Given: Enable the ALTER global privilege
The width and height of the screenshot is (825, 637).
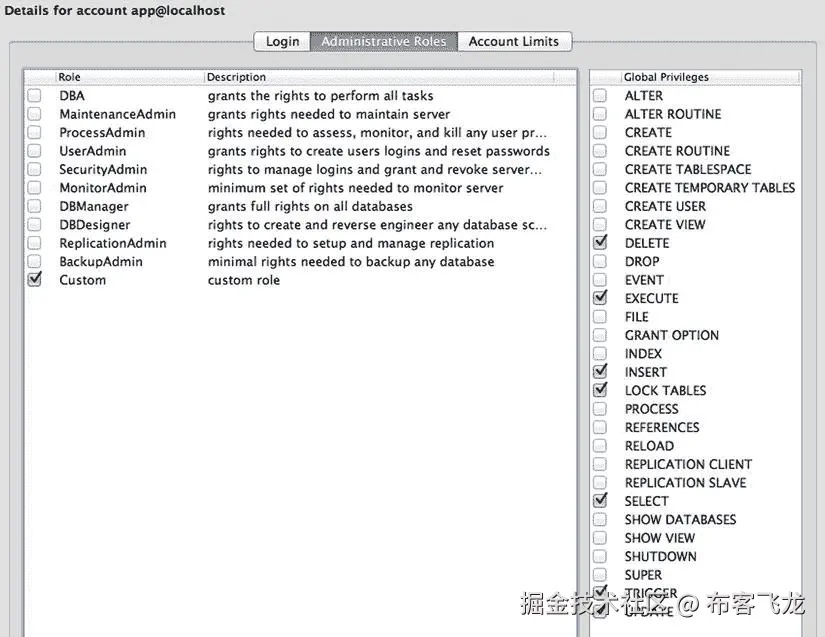Looking at the screenshot, I should tap(600, 96).
